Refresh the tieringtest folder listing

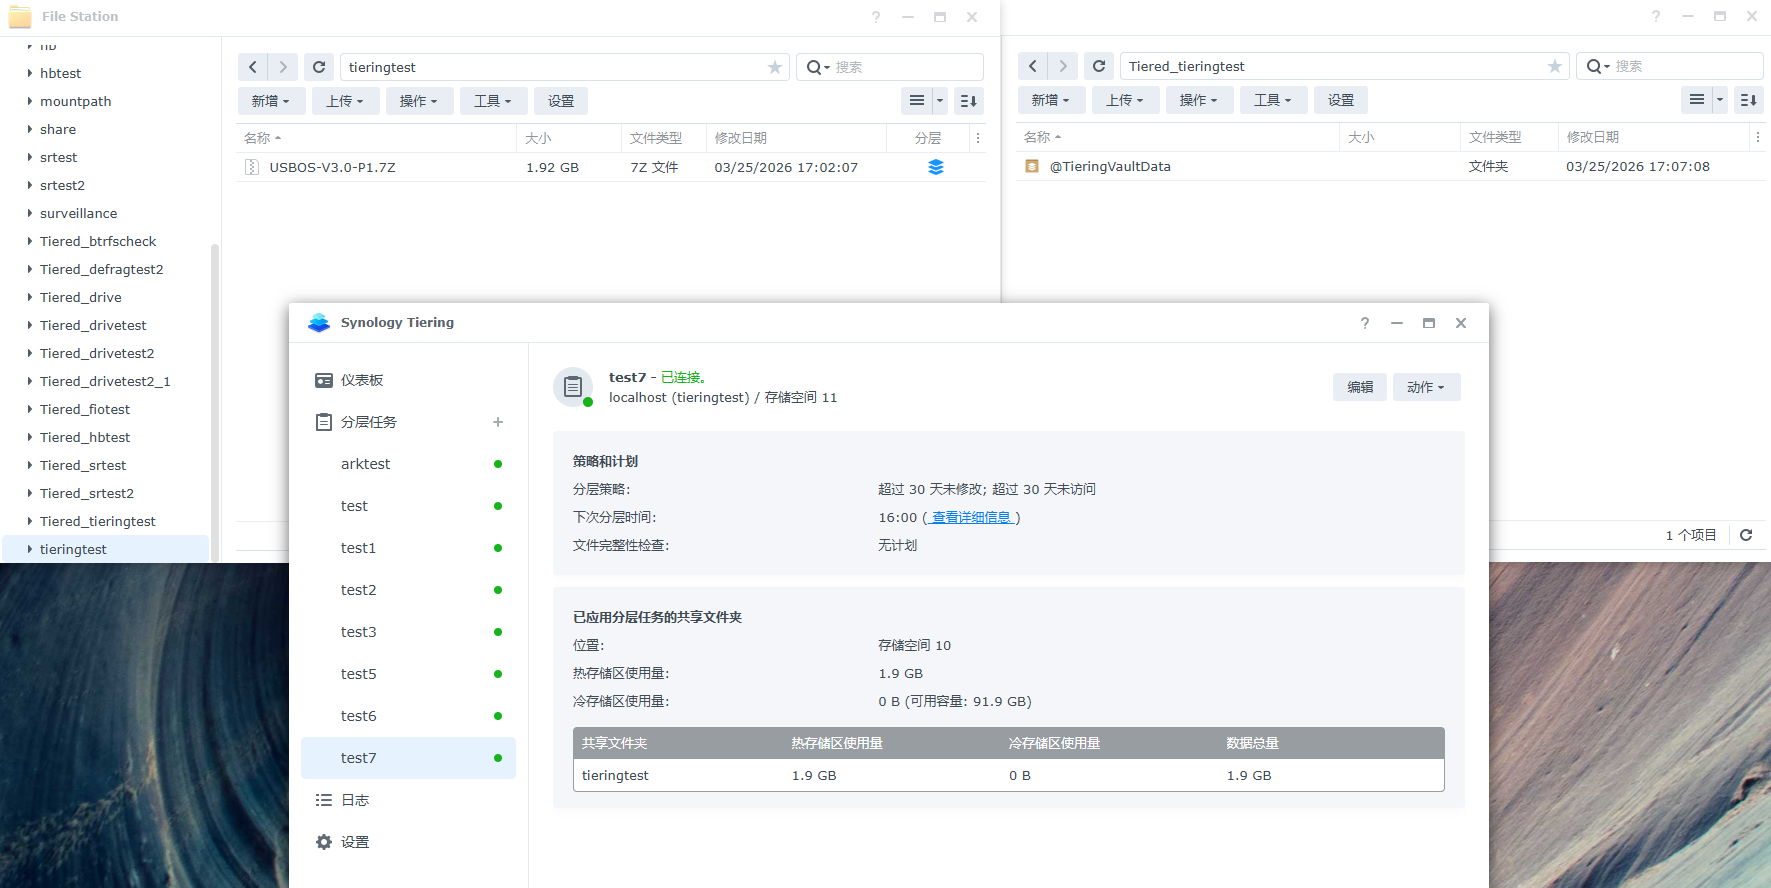319,67
